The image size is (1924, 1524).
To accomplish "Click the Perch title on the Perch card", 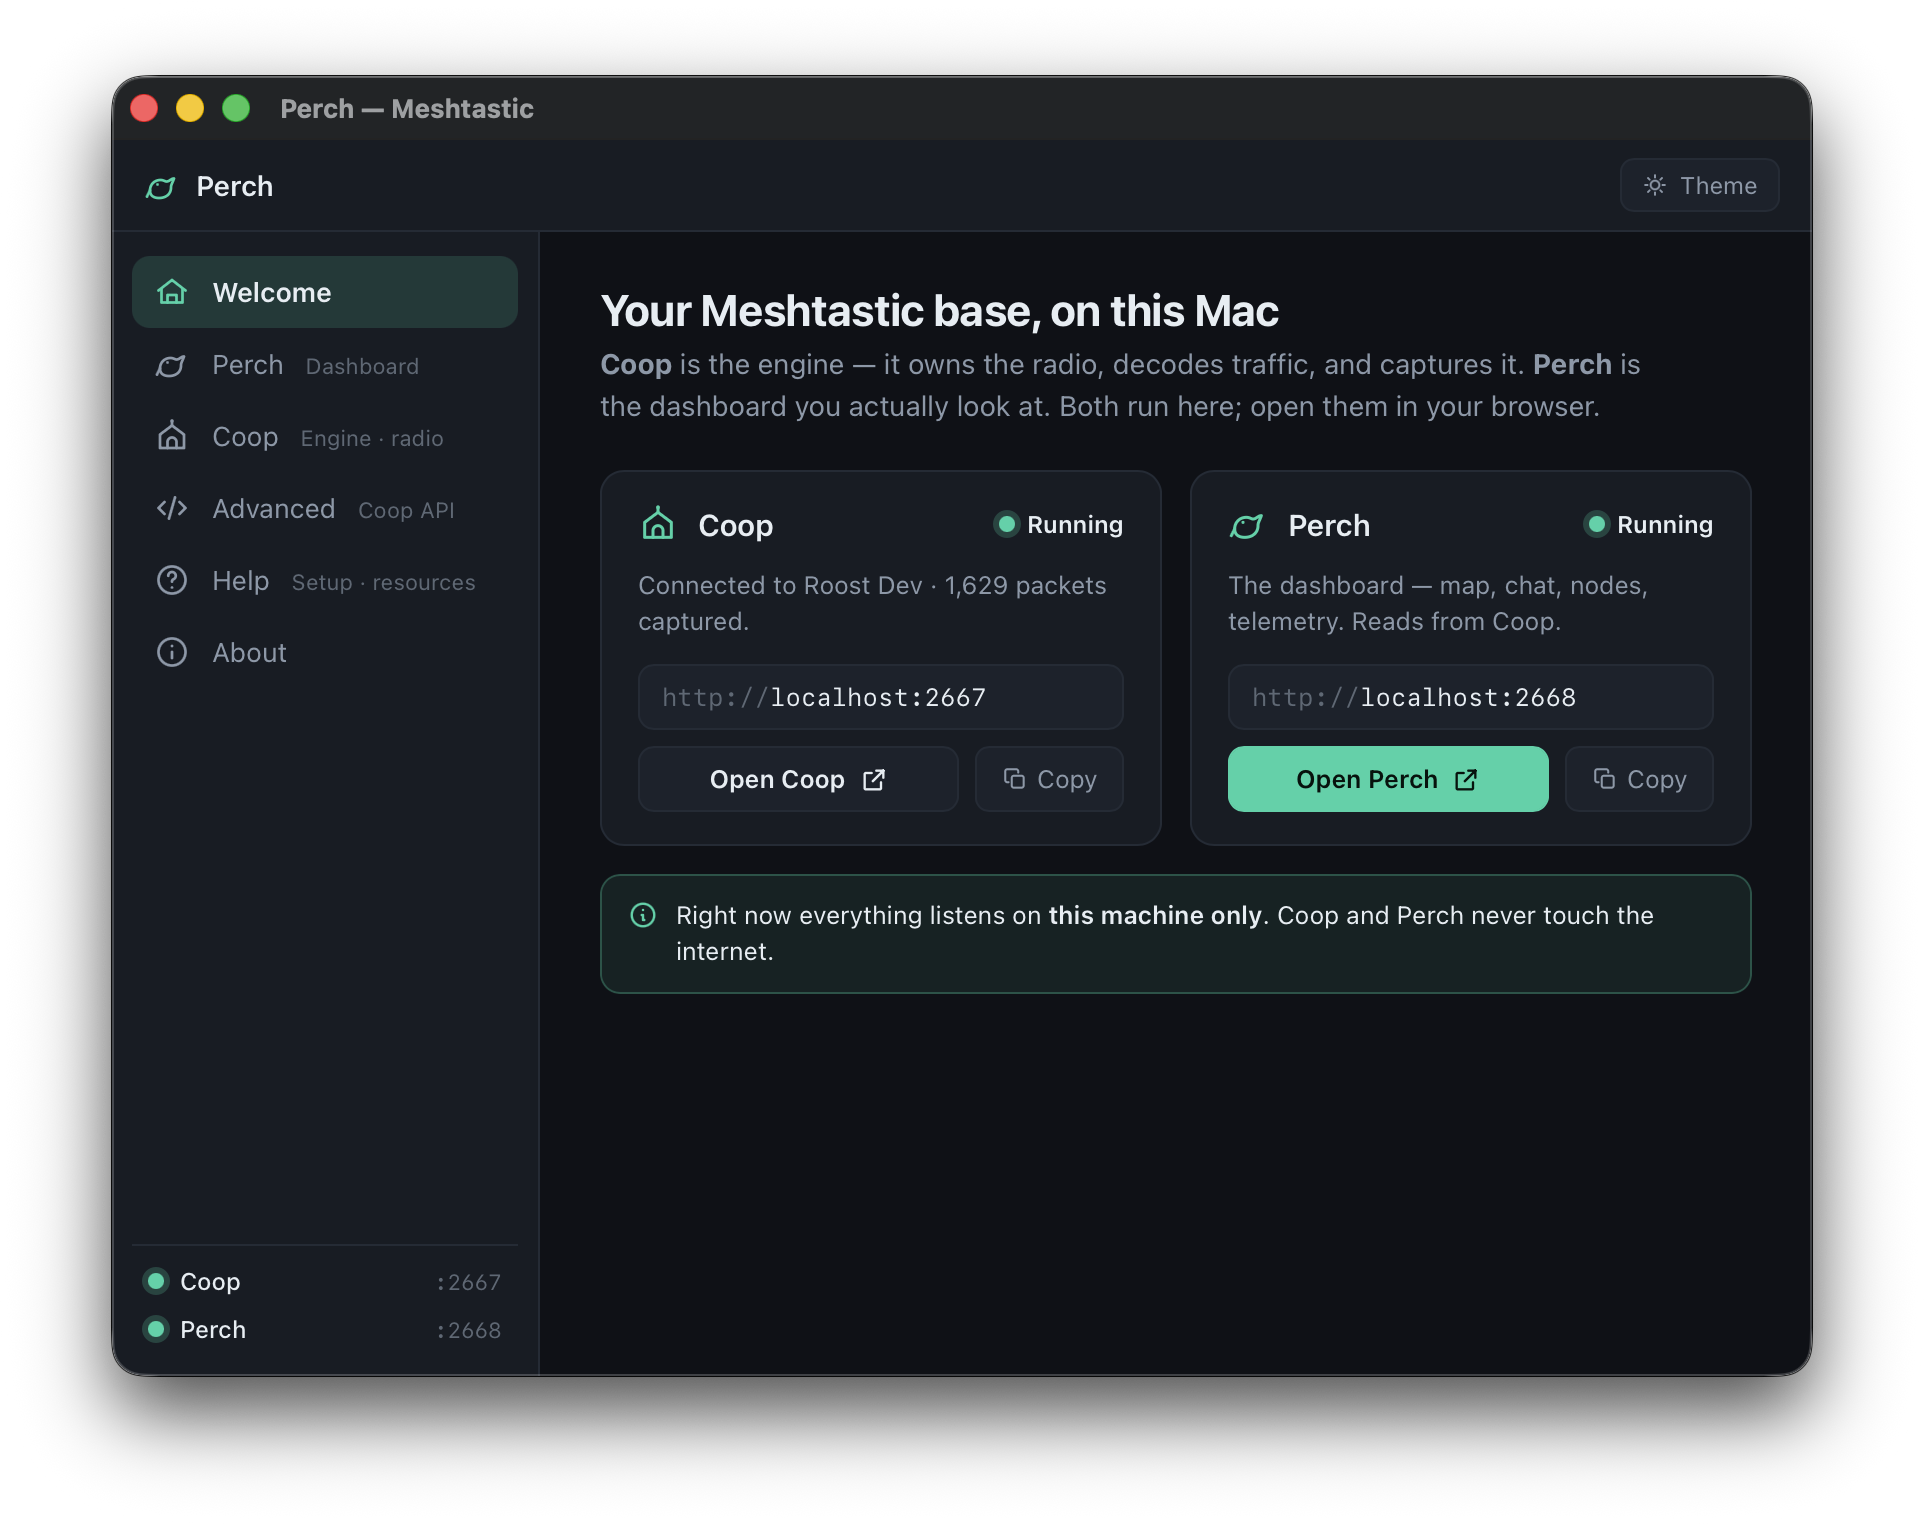I will click(1329, 525).
